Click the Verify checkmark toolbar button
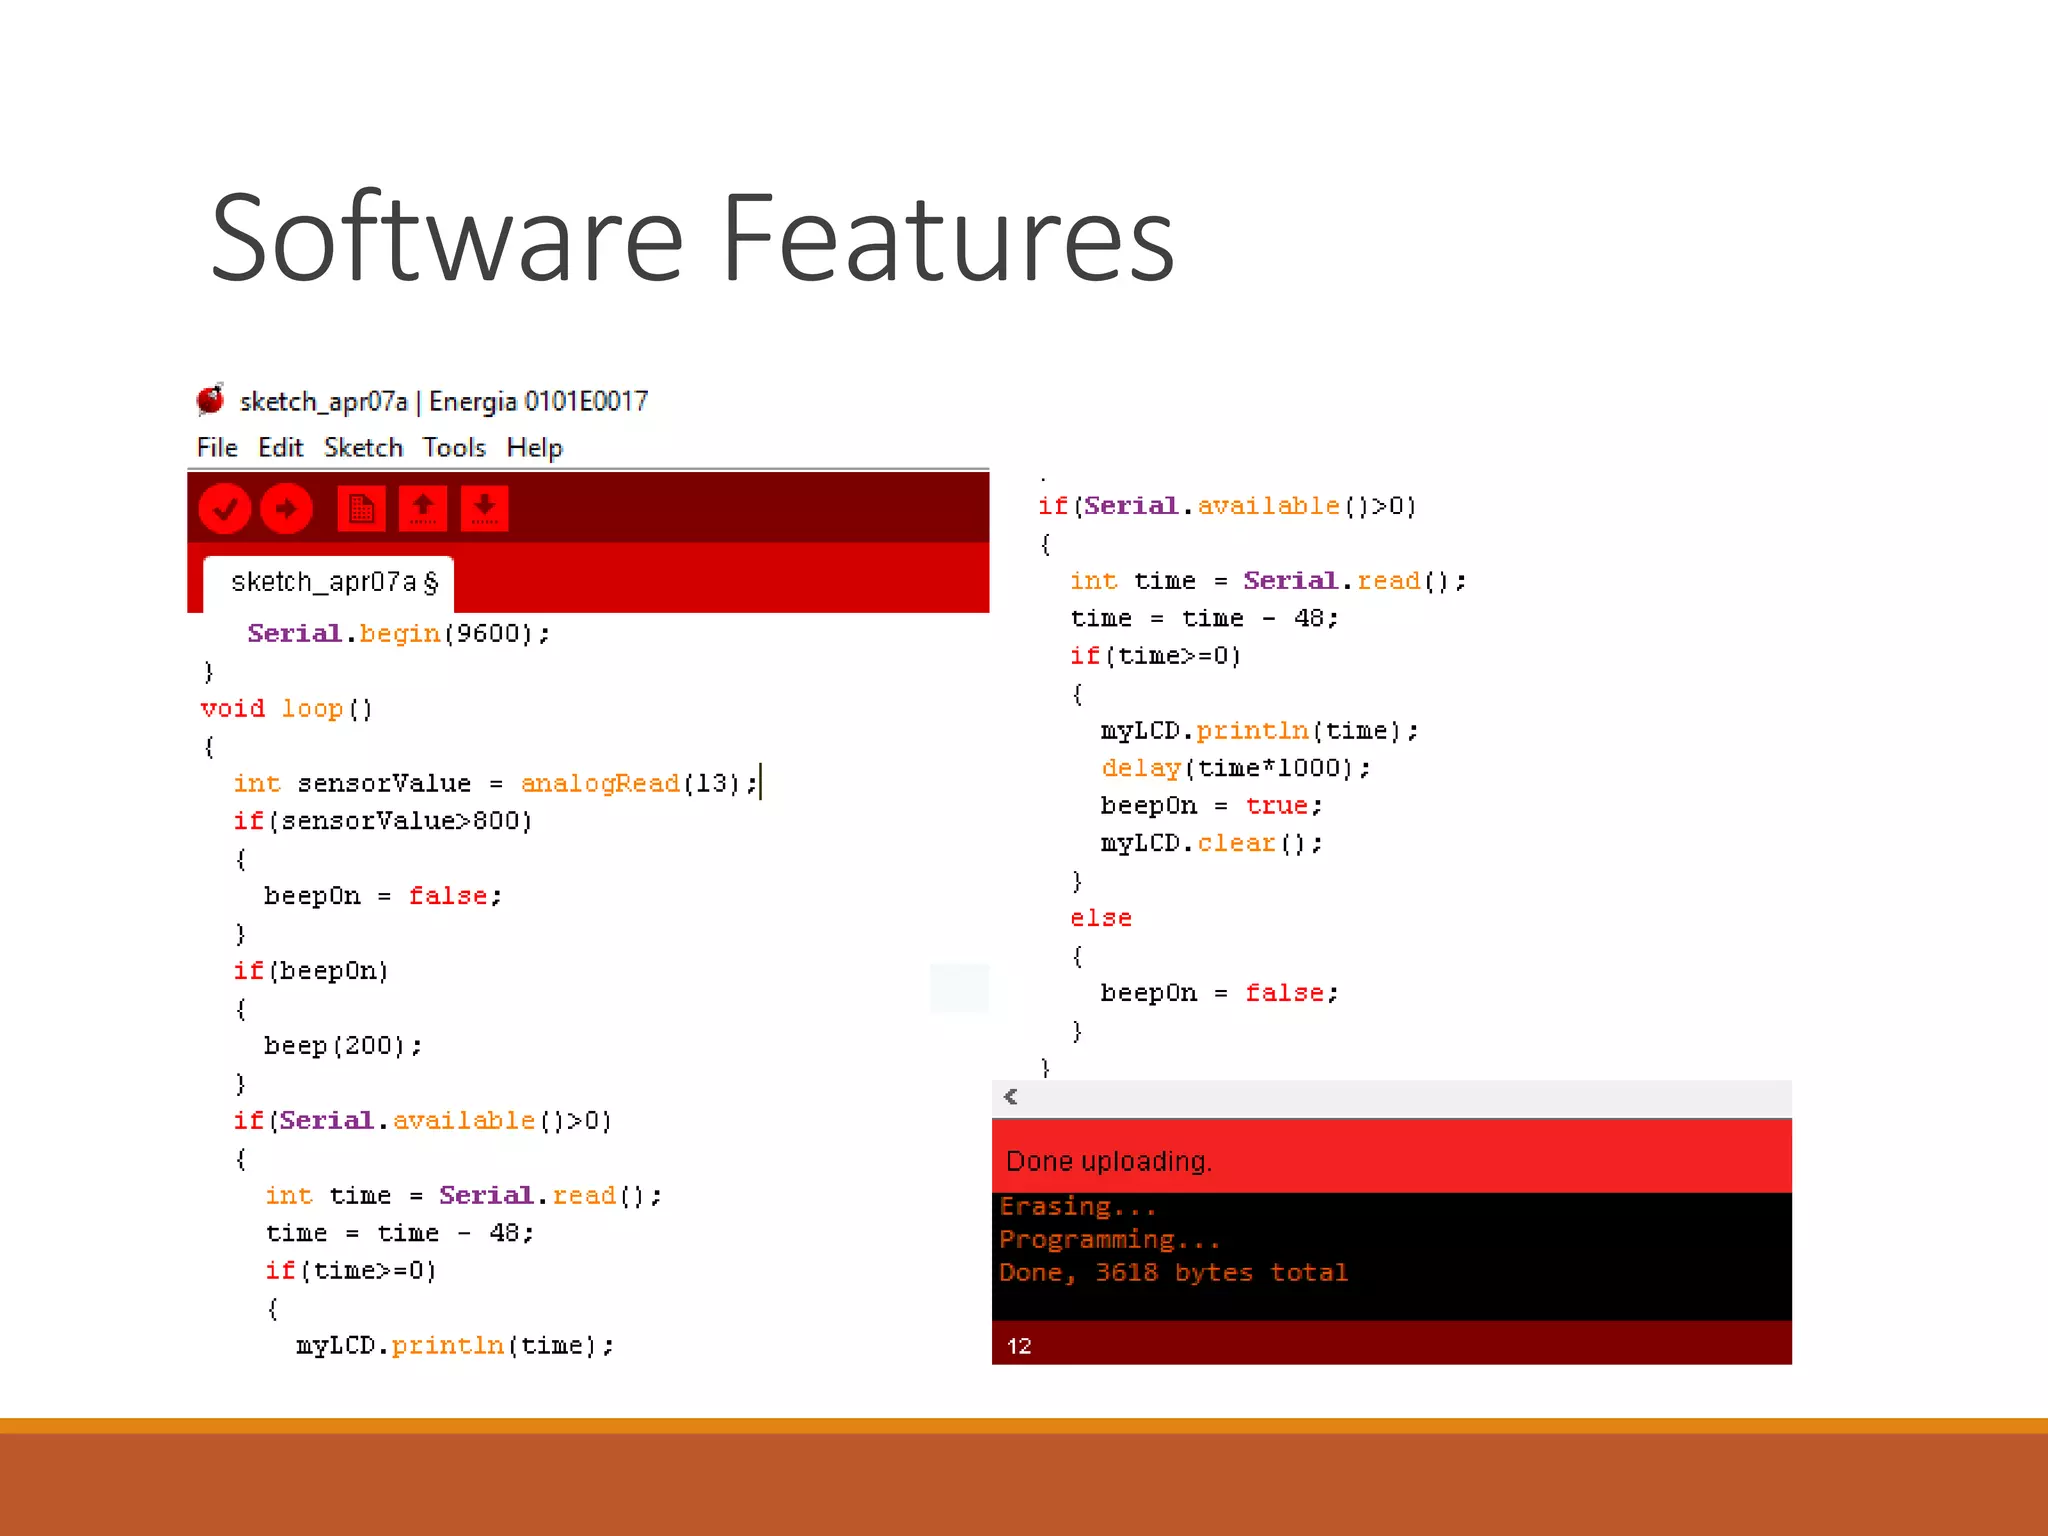 click(x=225, y=509)
